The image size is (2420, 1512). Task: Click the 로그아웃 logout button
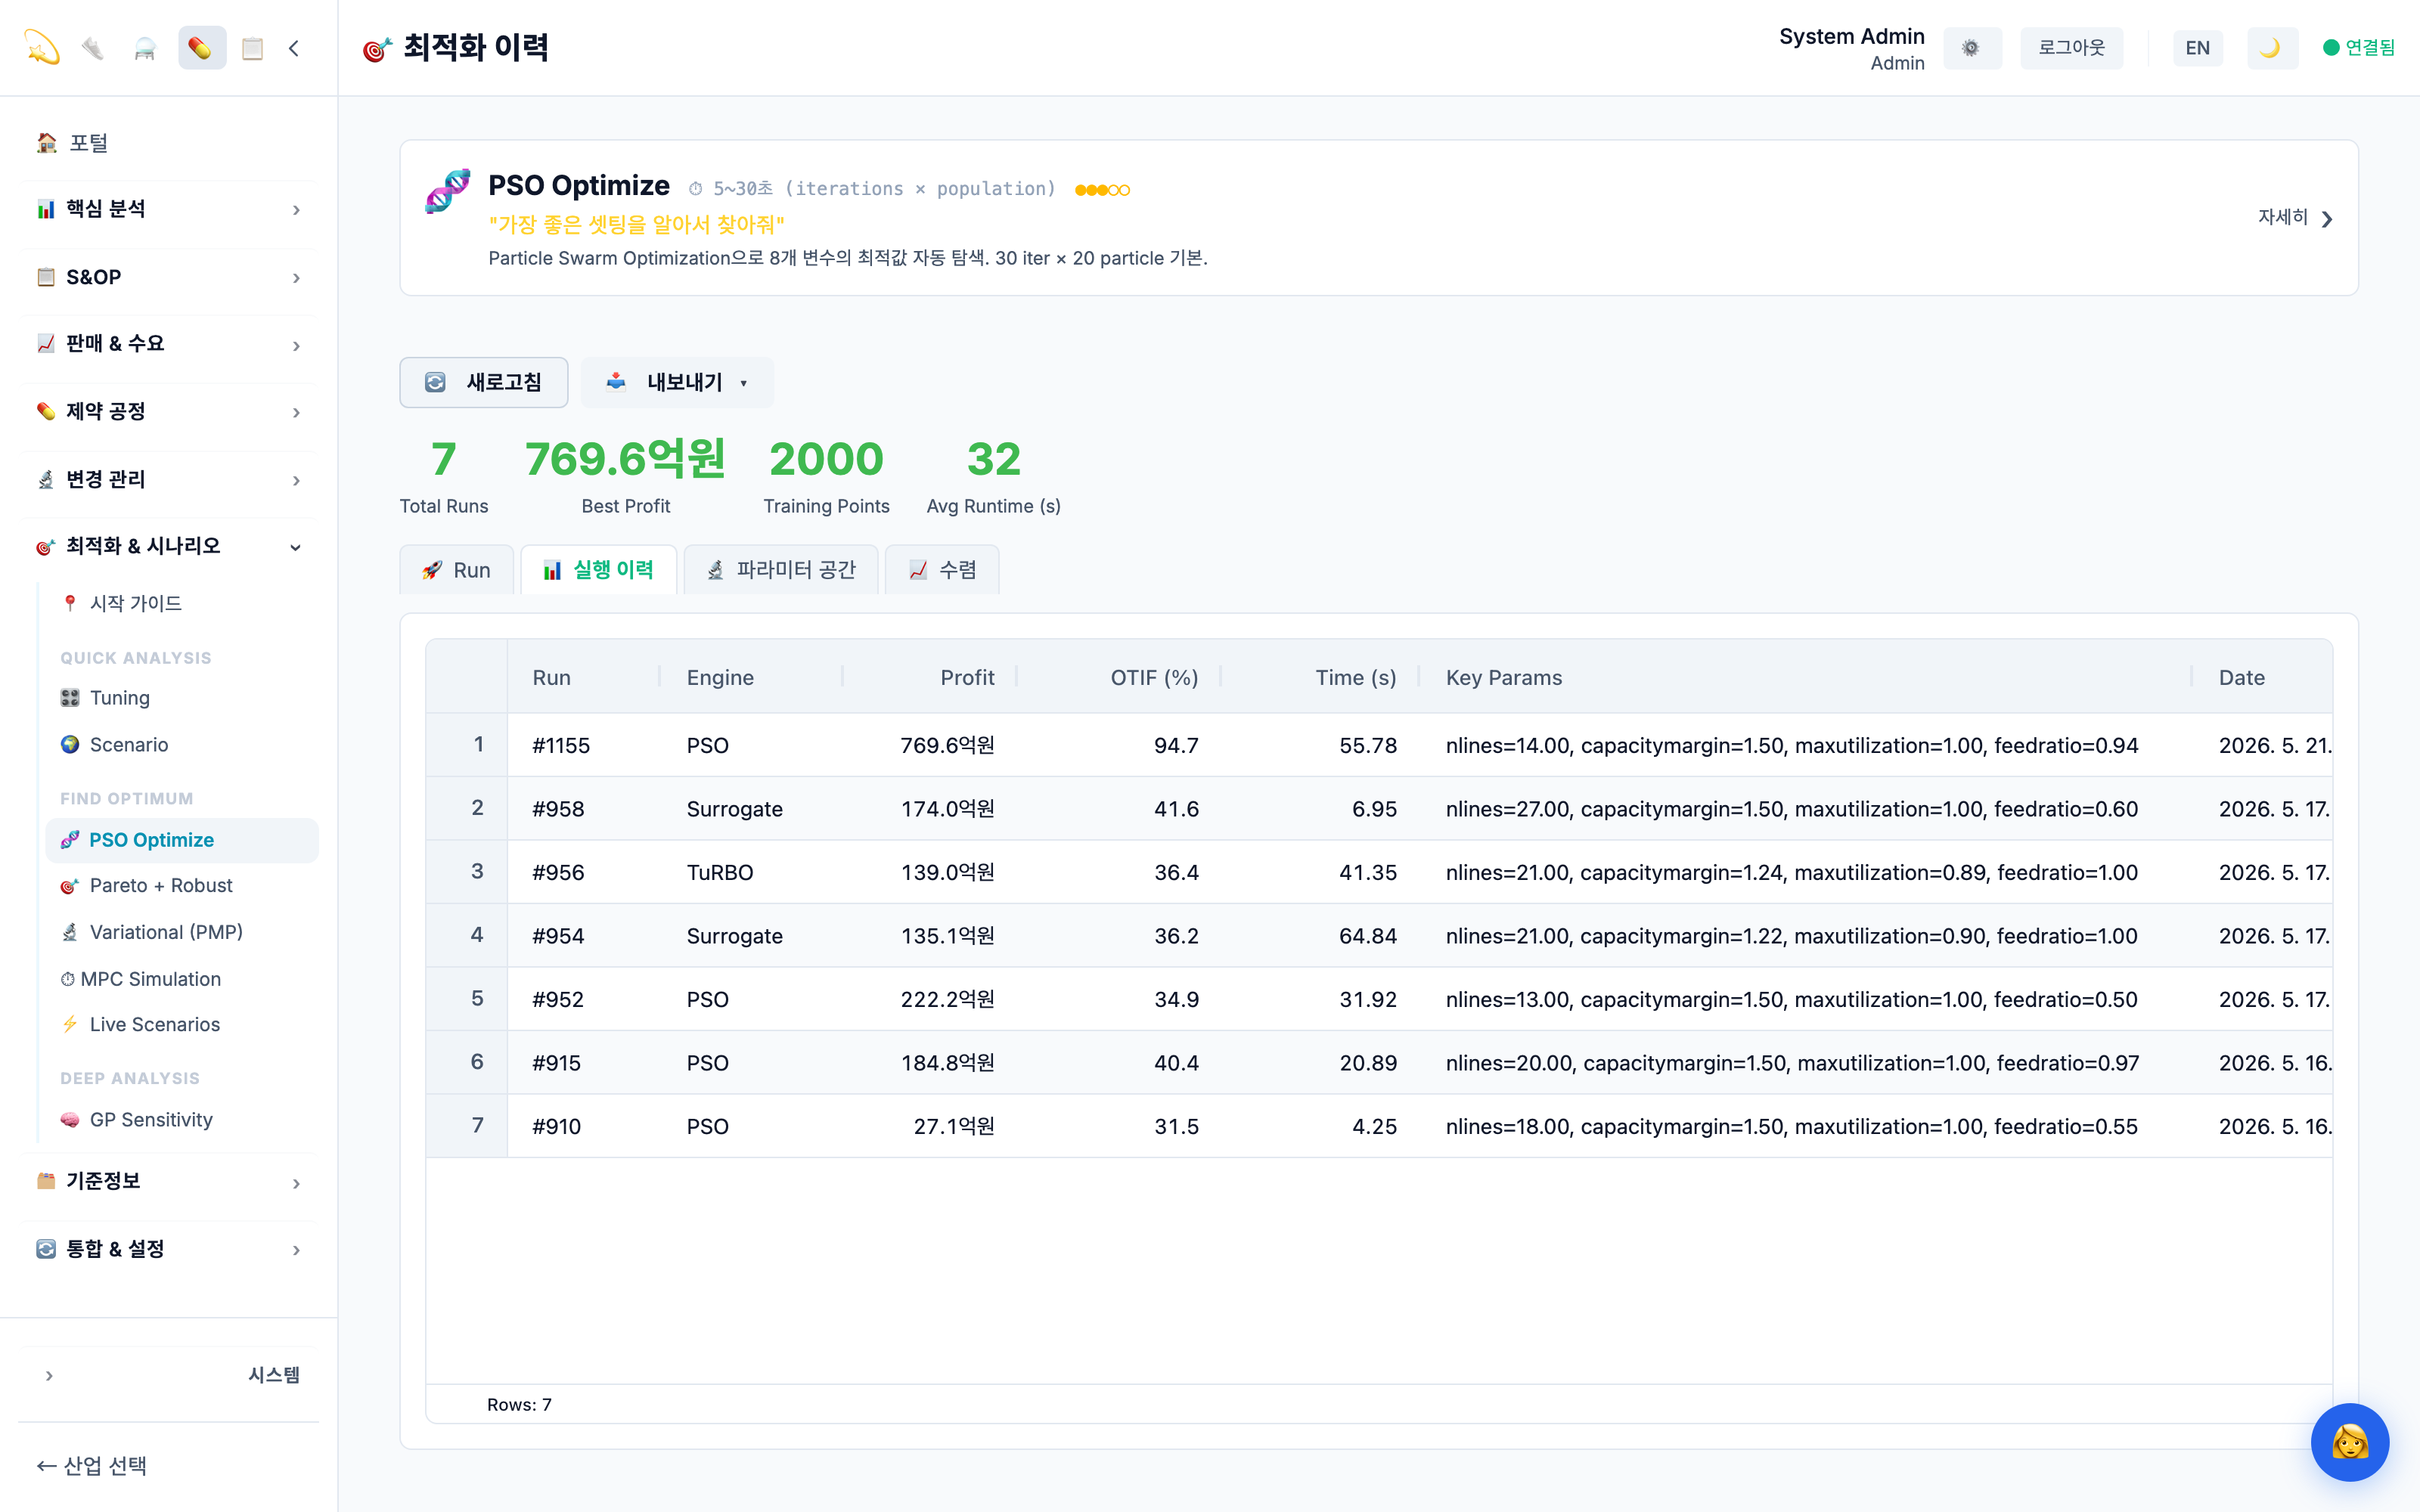coord(2071,48)
